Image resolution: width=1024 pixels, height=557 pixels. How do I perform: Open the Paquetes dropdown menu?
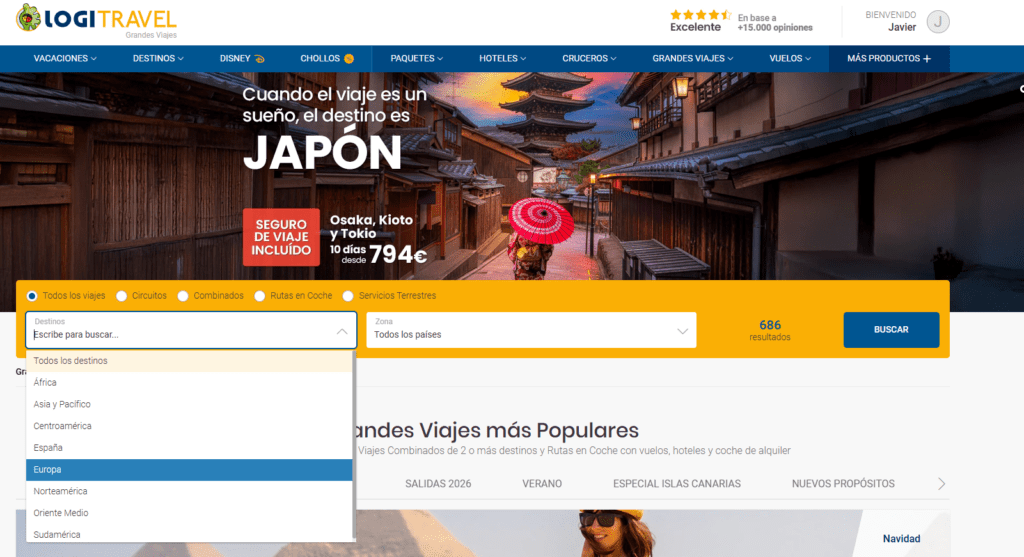click(x=417, y=59)
